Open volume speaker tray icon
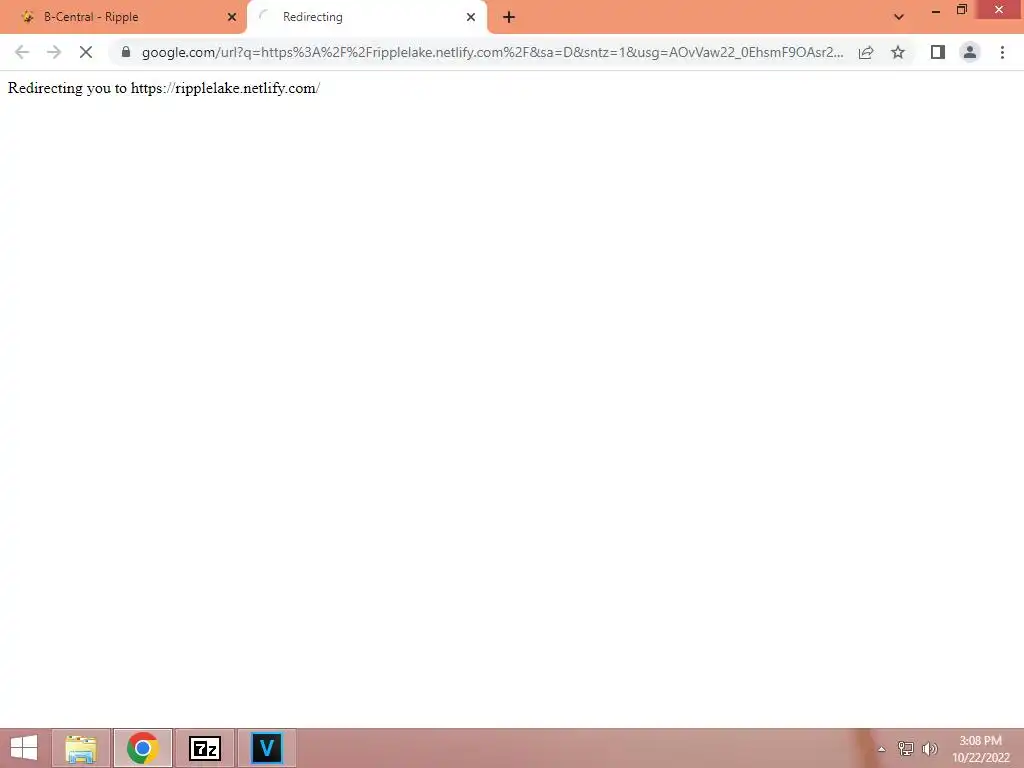 [930, 748]
